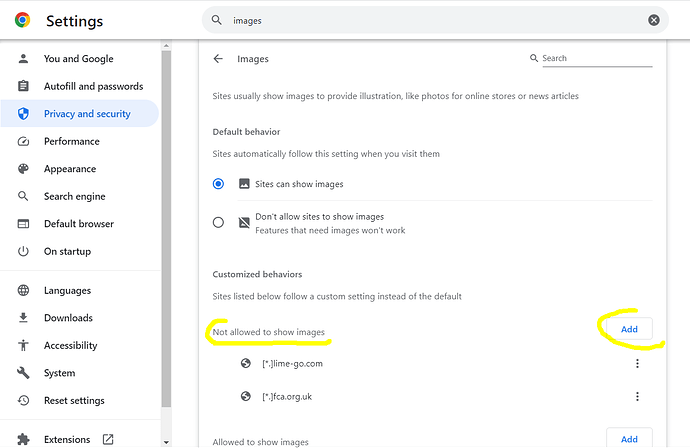Click the Performance gauge icon
This screenshot has height=448, width=690.
tap(23, 142)
